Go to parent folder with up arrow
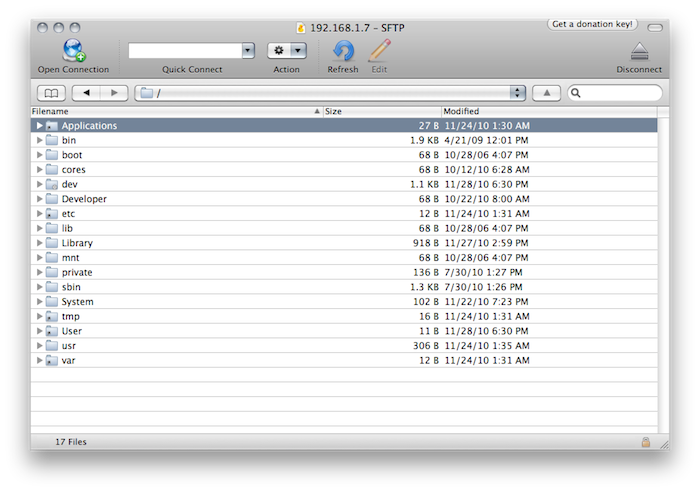 coord(545,93)
